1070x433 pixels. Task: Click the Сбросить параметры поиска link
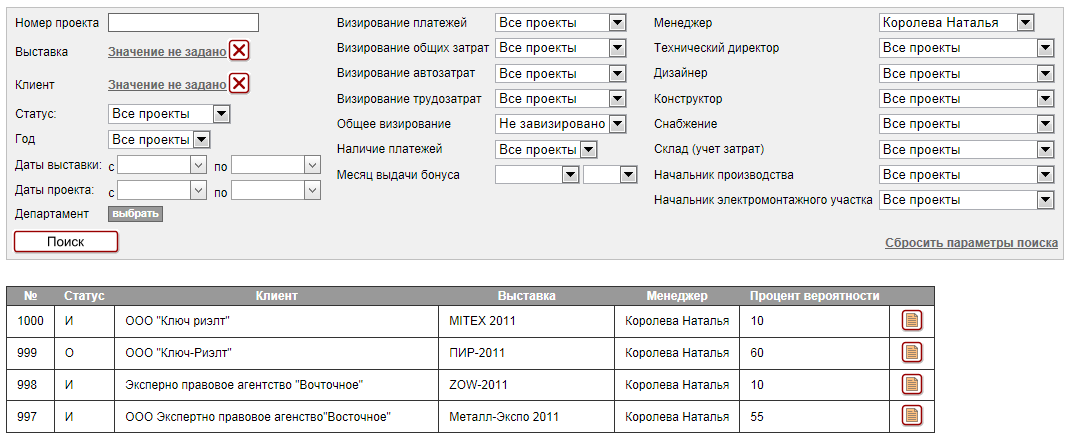pos(971,243)
